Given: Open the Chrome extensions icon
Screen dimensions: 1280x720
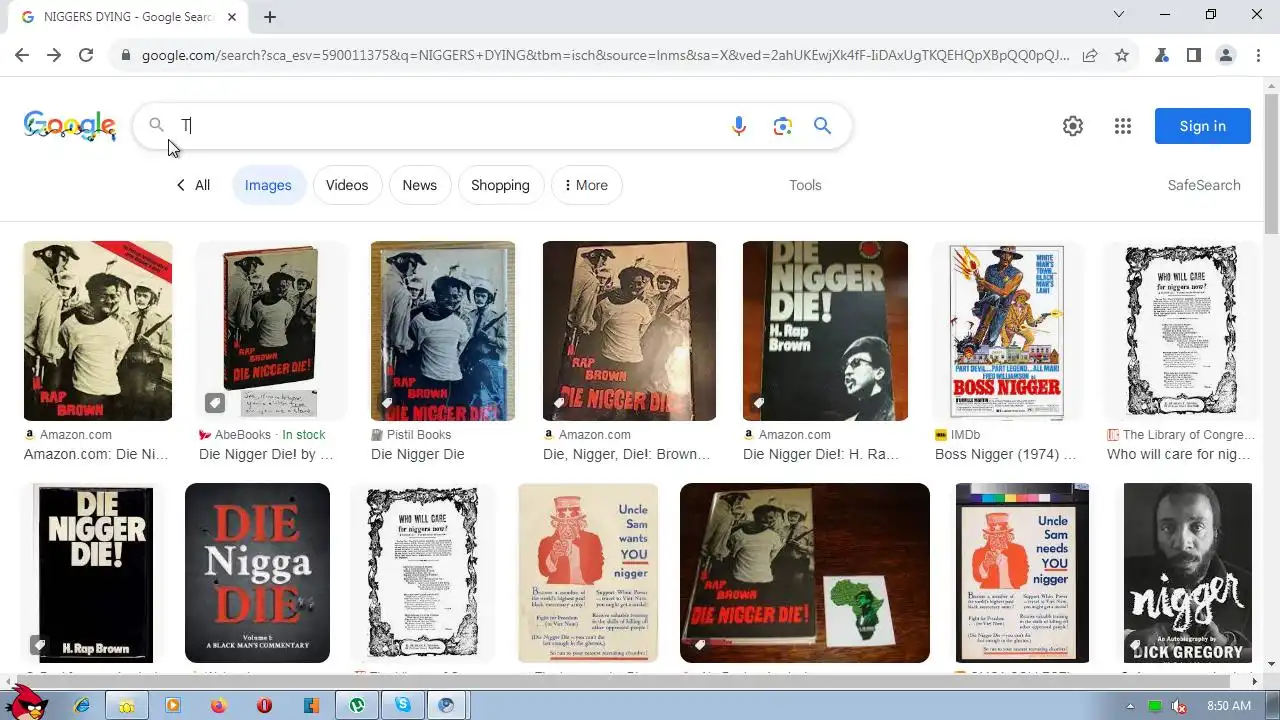Looking at the screenshot, I should click(1162, 55).
